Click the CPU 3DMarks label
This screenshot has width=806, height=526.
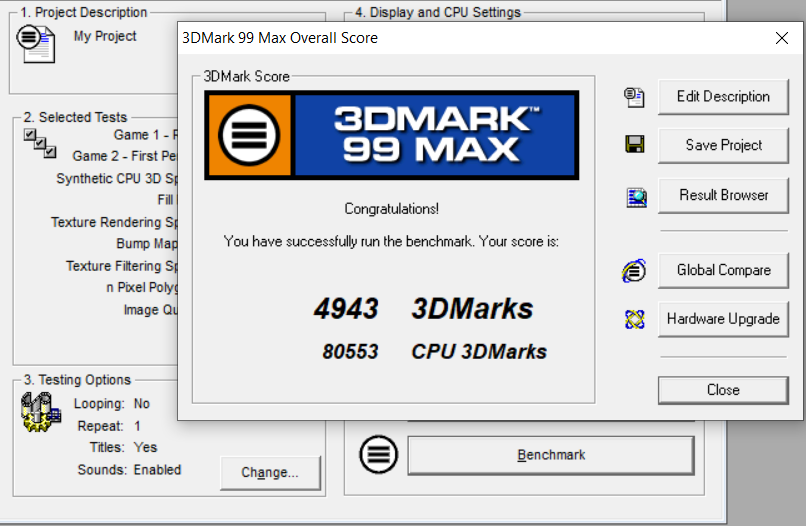pos(479,352)
